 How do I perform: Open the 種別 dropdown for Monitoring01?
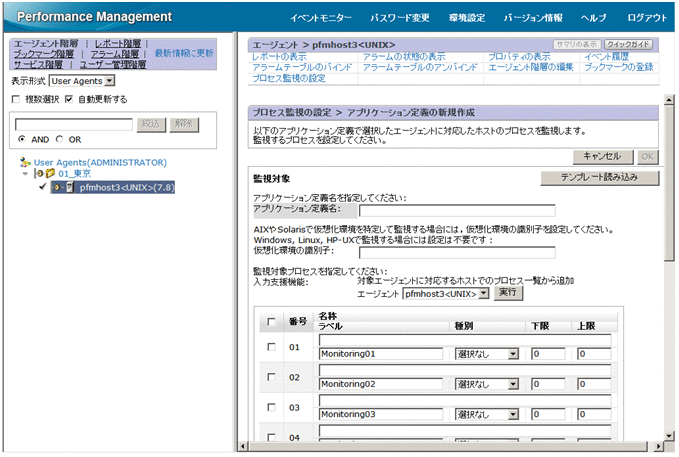tap(487, 354)
